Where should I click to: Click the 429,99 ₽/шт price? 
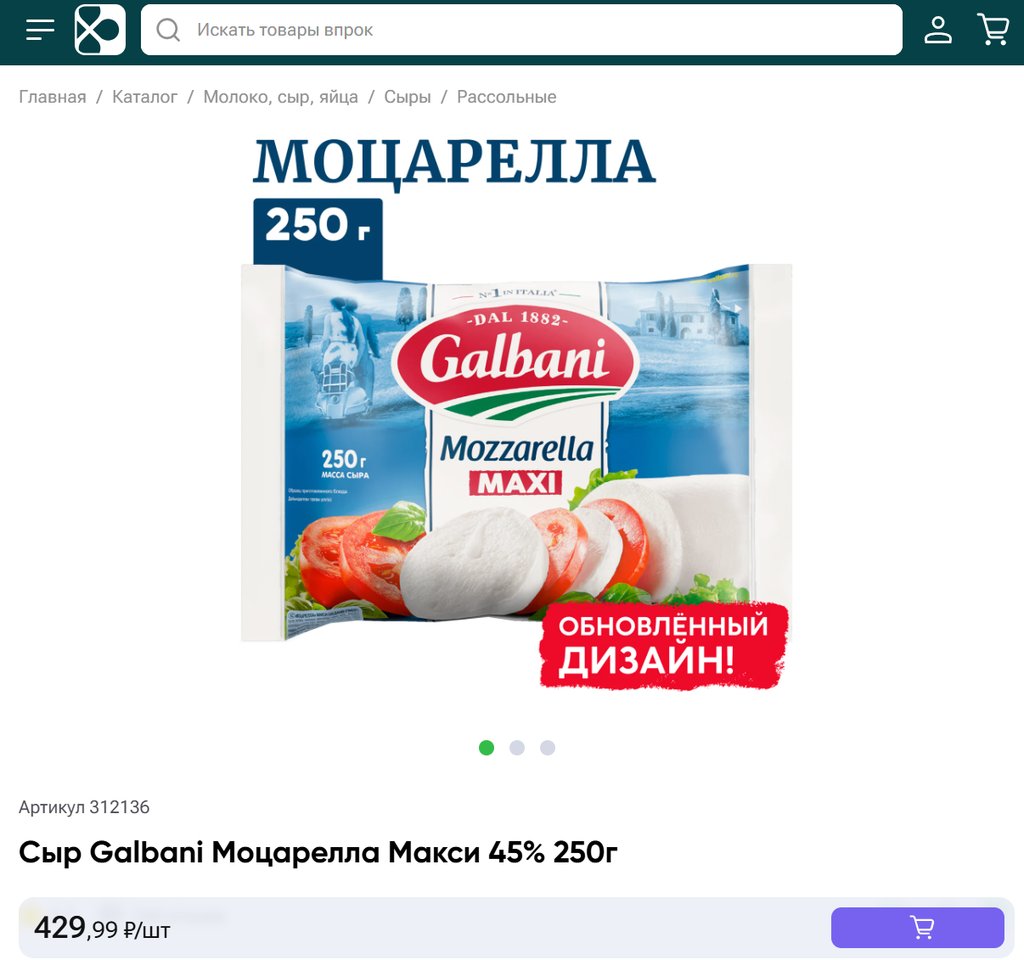[102, 927]
